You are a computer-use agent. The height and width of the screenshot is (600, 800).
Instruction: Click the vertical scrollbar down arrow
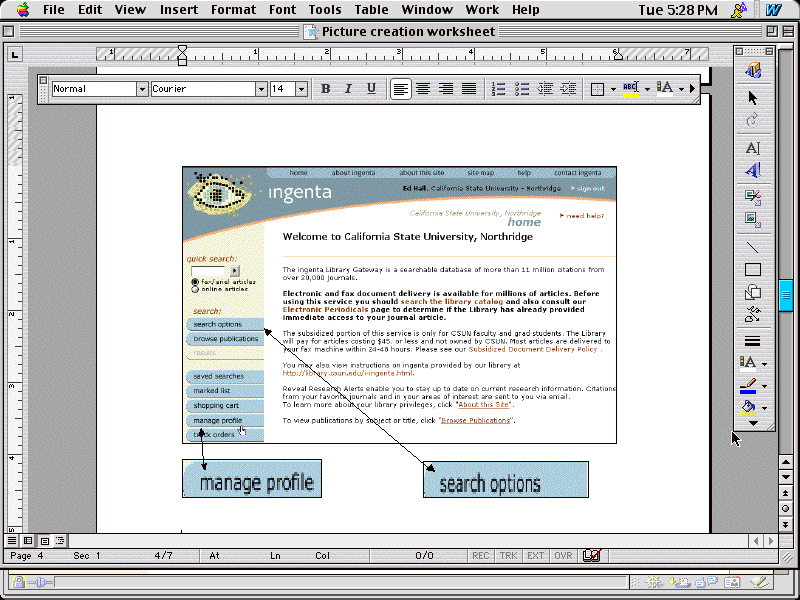point(786,477)
